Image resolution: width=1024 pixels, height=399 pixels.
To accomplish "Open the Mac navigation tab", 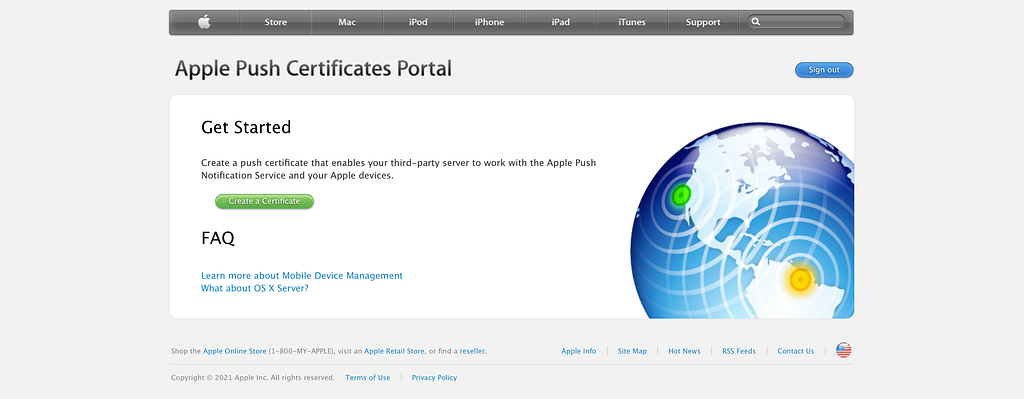I will tap(347, 22).
